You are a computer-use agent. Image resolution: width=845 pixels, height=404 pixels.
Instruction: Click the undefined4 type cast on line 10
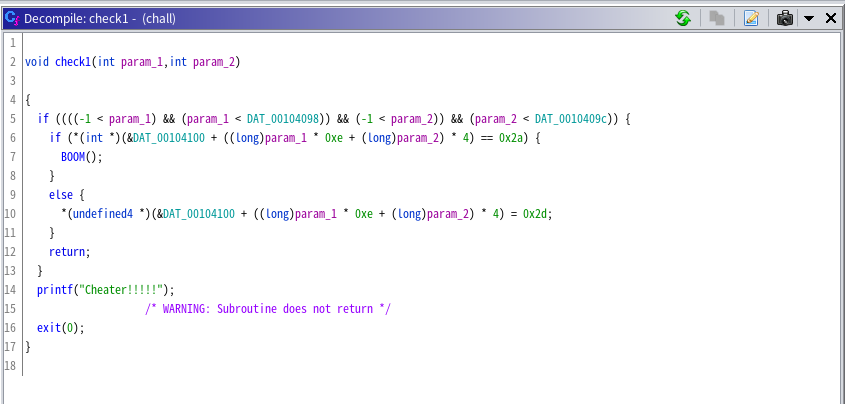[x=102, y=214]
